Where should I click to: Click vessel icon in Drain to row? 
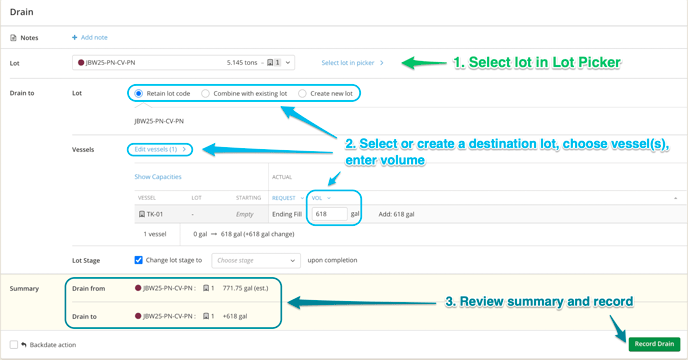coord(206,316)
